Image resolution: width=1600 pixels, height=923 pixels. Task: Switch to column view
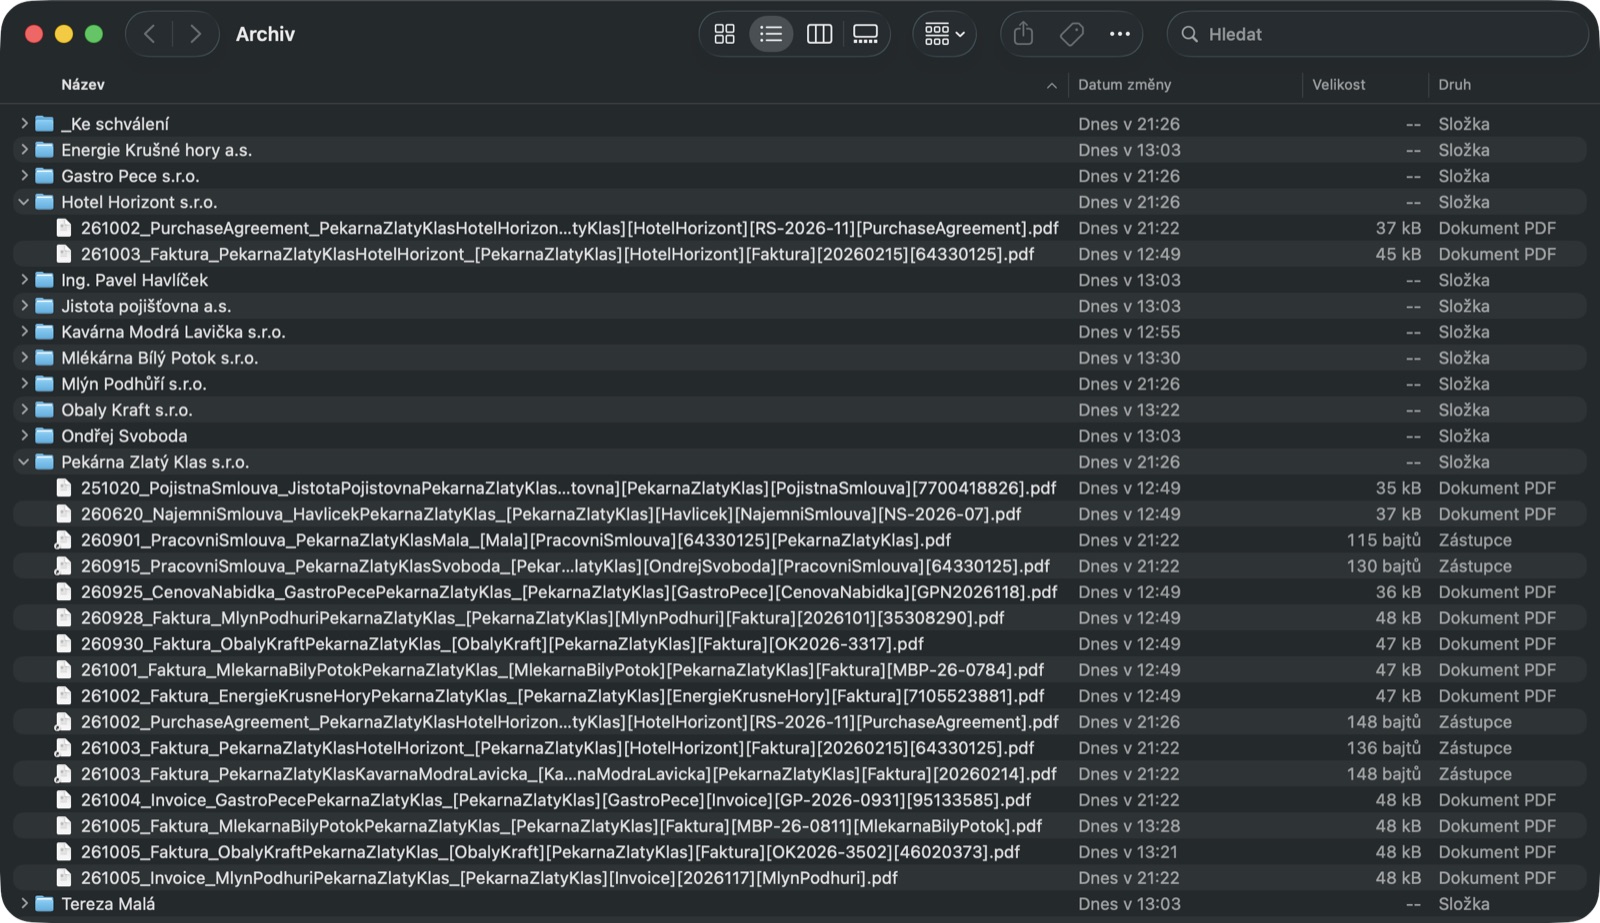point(819,34)
